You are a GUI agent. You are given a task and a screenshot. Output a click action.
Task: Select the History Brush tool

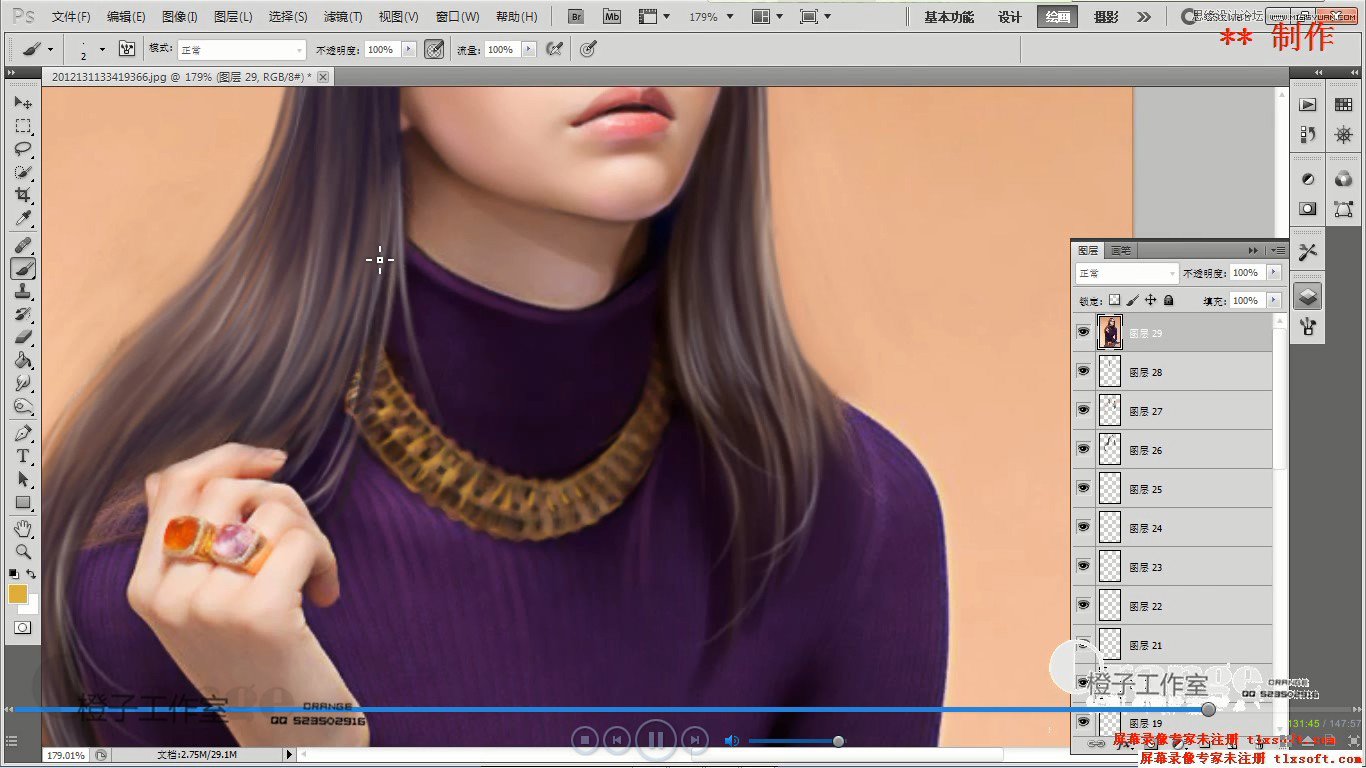(x=22, y=314)
